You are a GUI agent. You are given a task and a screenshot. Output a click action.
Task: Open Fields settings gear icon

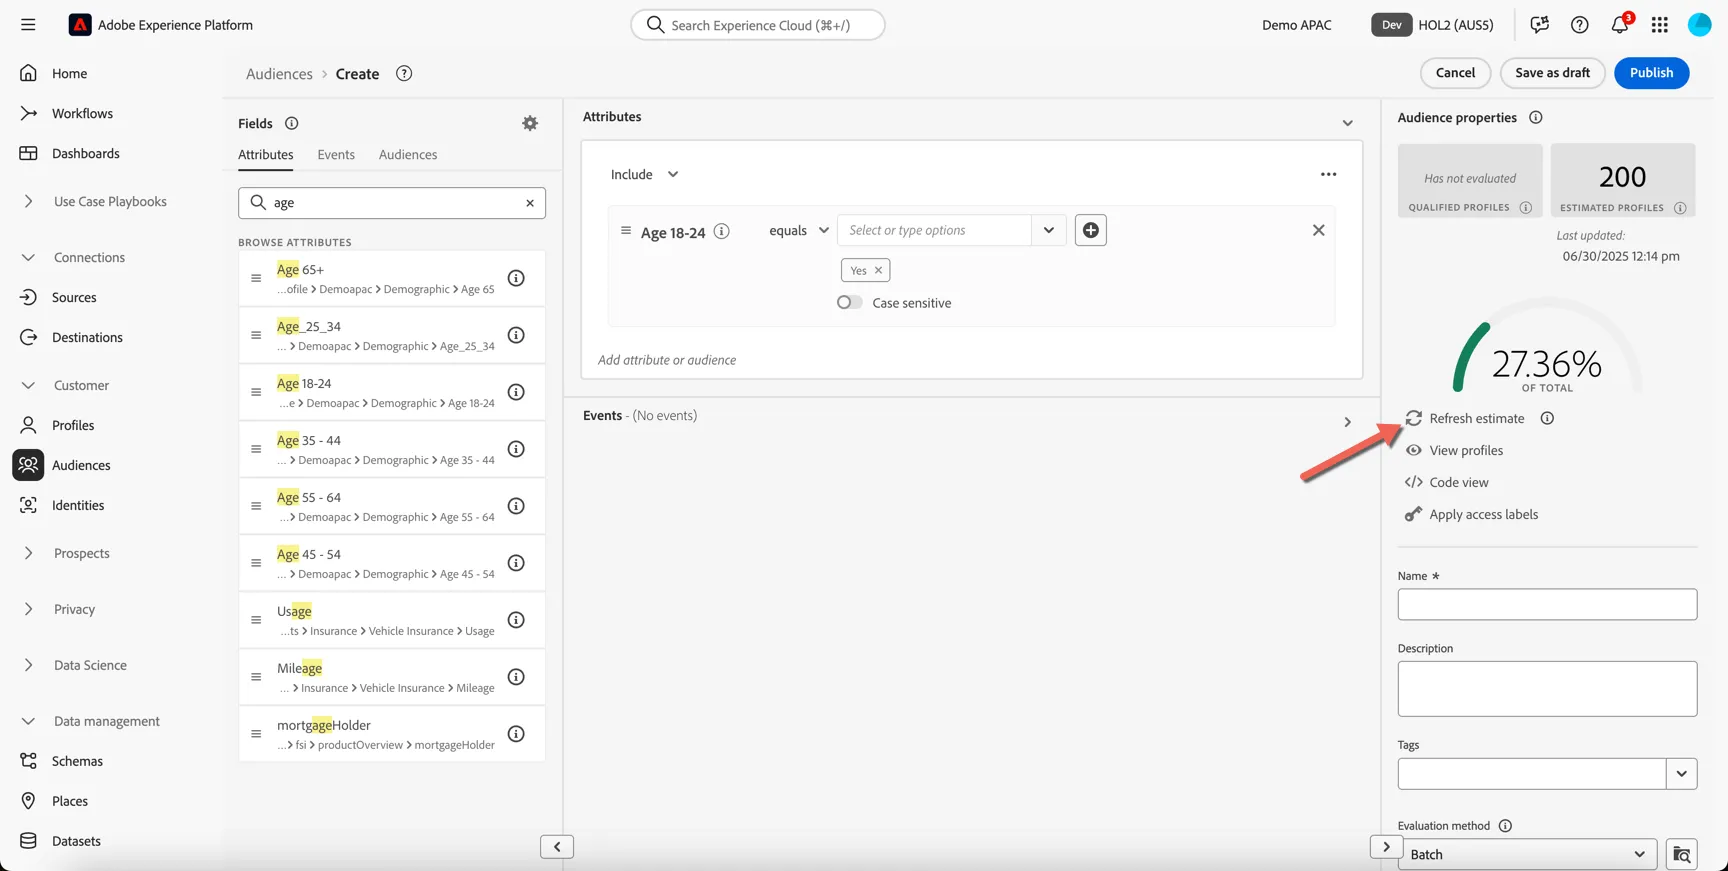(x=530, y=123)
